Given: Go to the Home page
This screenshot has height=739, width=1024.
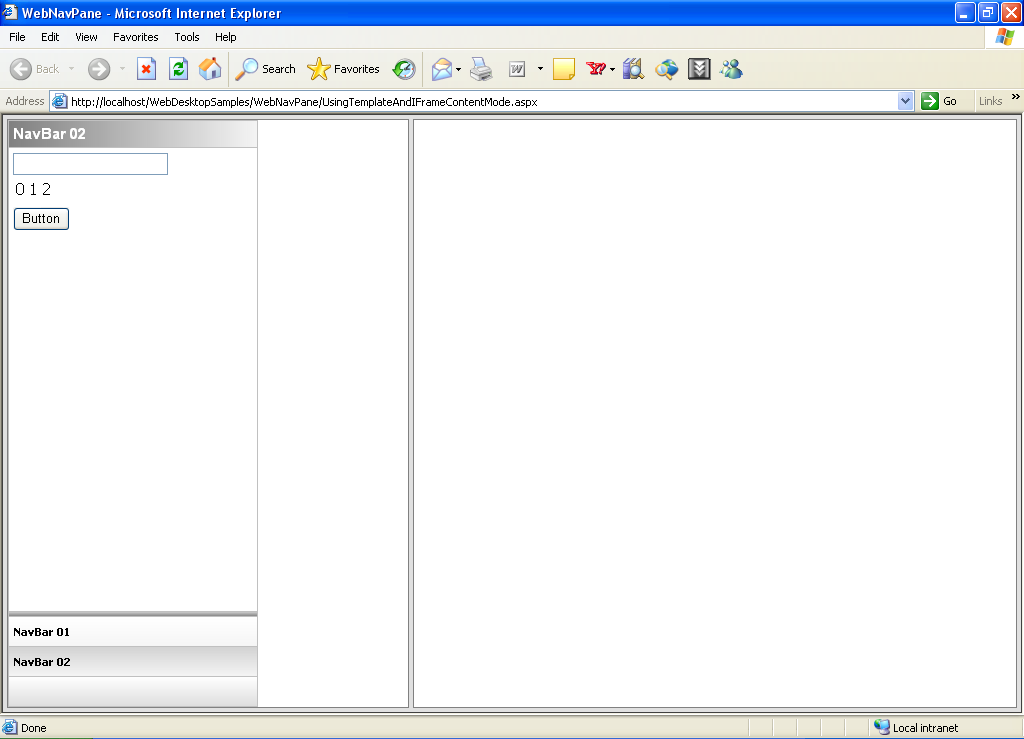Looking at the screenshot, I should tap(210, 69).
